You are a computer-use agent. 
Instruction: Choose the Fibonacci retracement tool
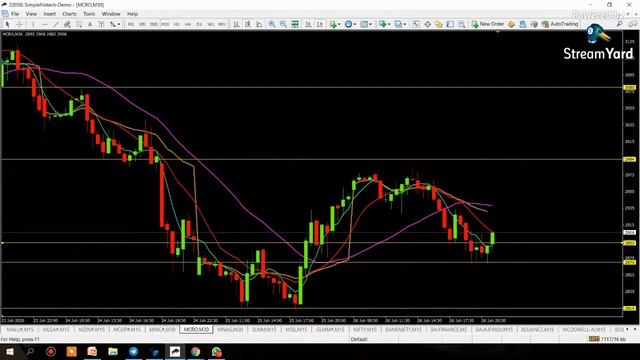(79, 24)
